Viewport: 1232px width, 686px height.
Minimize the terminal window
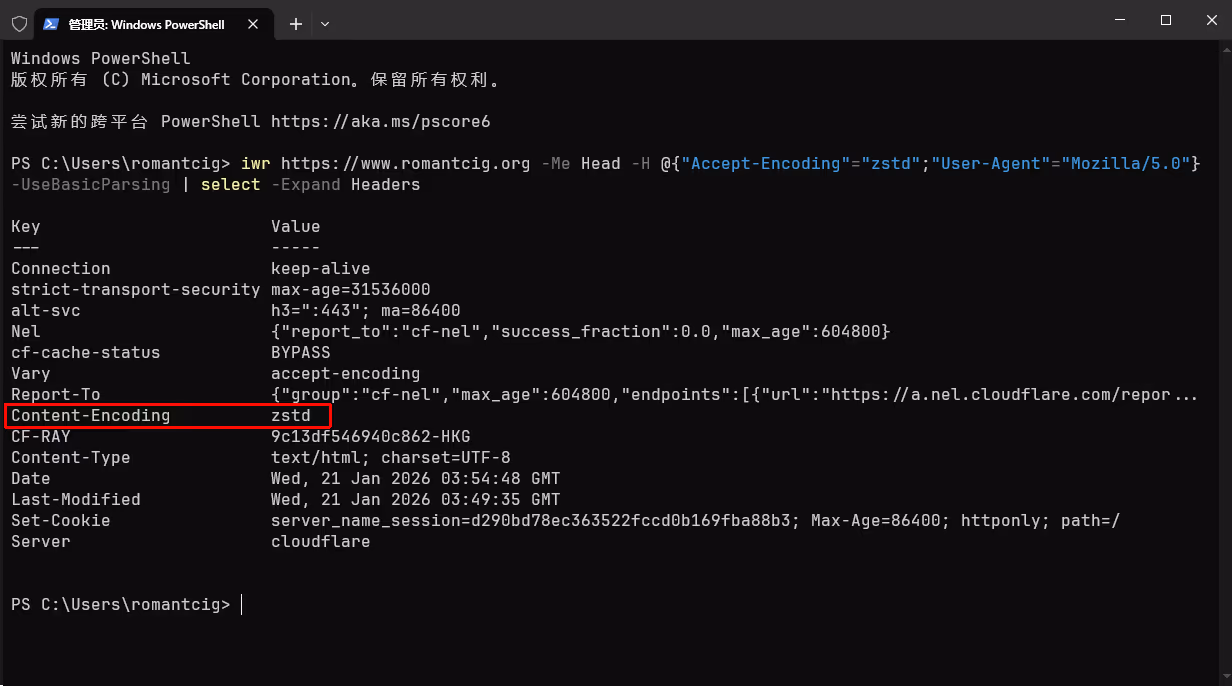[1120, 21]
